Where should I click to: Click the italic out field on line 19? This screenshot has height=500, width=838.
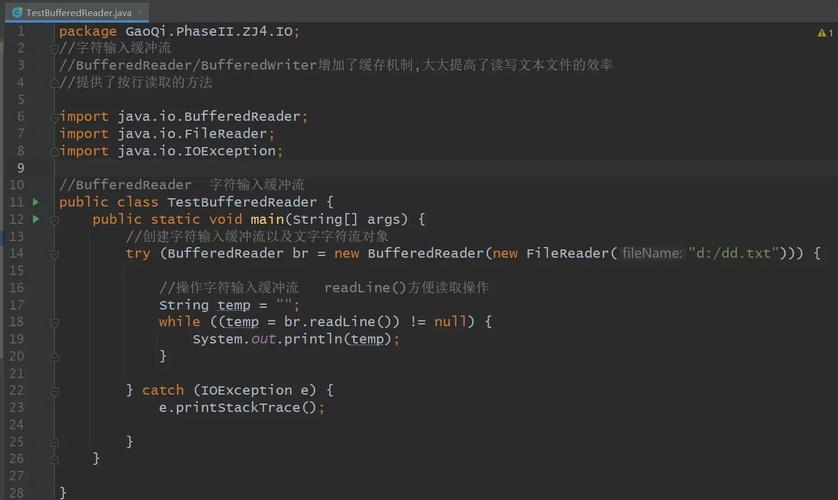[263, 339]
